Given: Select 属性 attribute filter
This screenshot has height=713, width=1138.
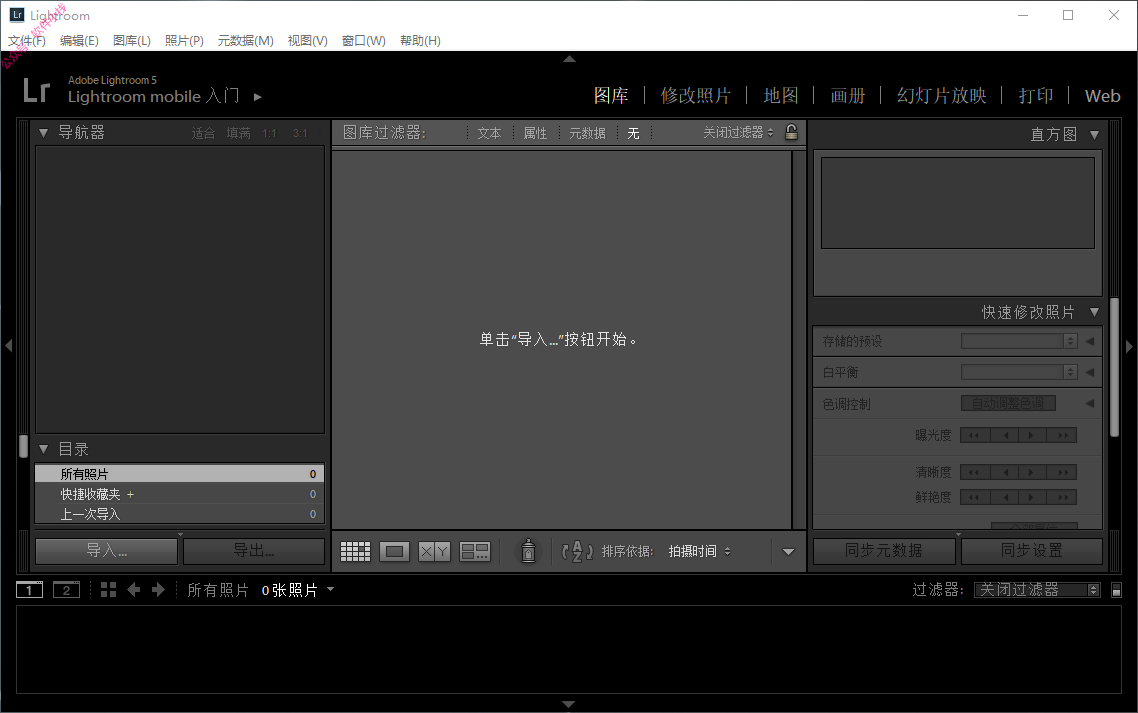Looking at the screenshot, I should pos(536,133).
